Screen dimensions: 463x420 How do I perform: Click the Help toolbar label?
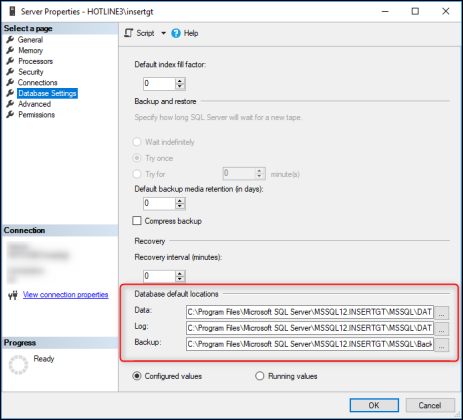[x=191, y=33]
